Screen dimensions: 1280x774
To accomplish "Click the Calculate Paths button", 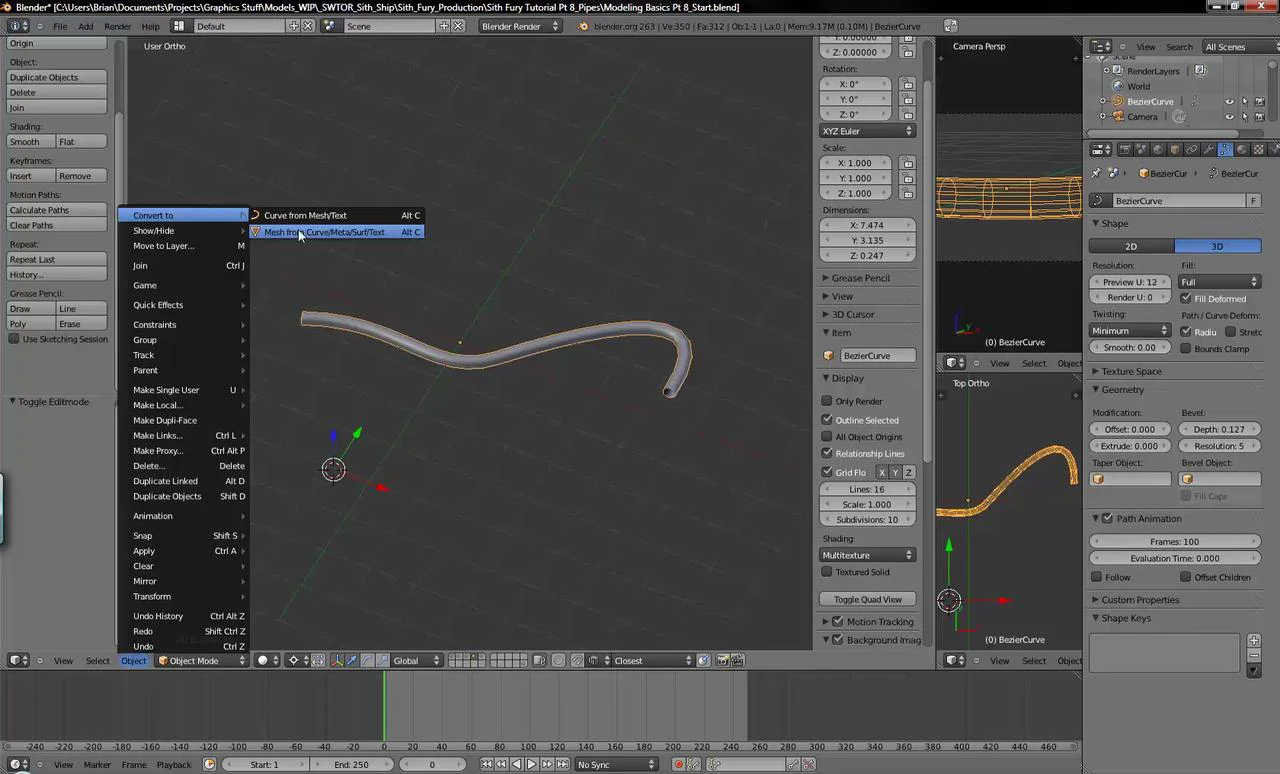I will [57, 210].
